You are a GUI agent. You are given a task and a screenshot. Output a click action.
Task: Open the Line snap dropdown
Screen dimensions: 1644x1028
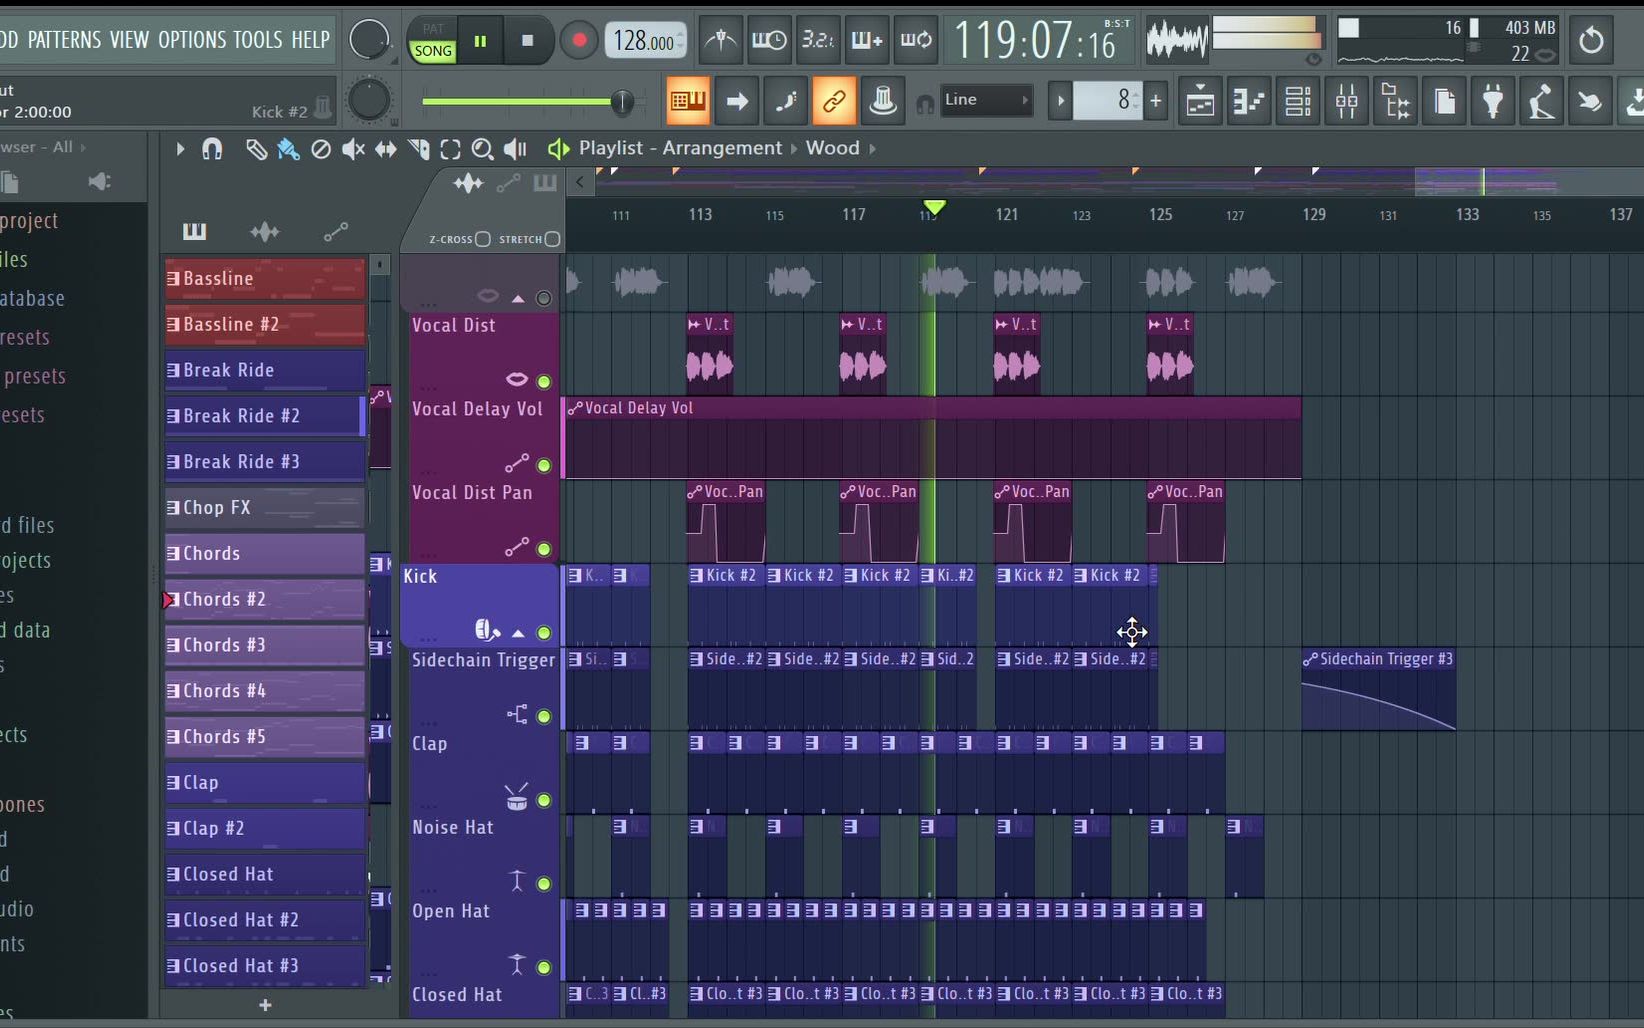[985, 100]
